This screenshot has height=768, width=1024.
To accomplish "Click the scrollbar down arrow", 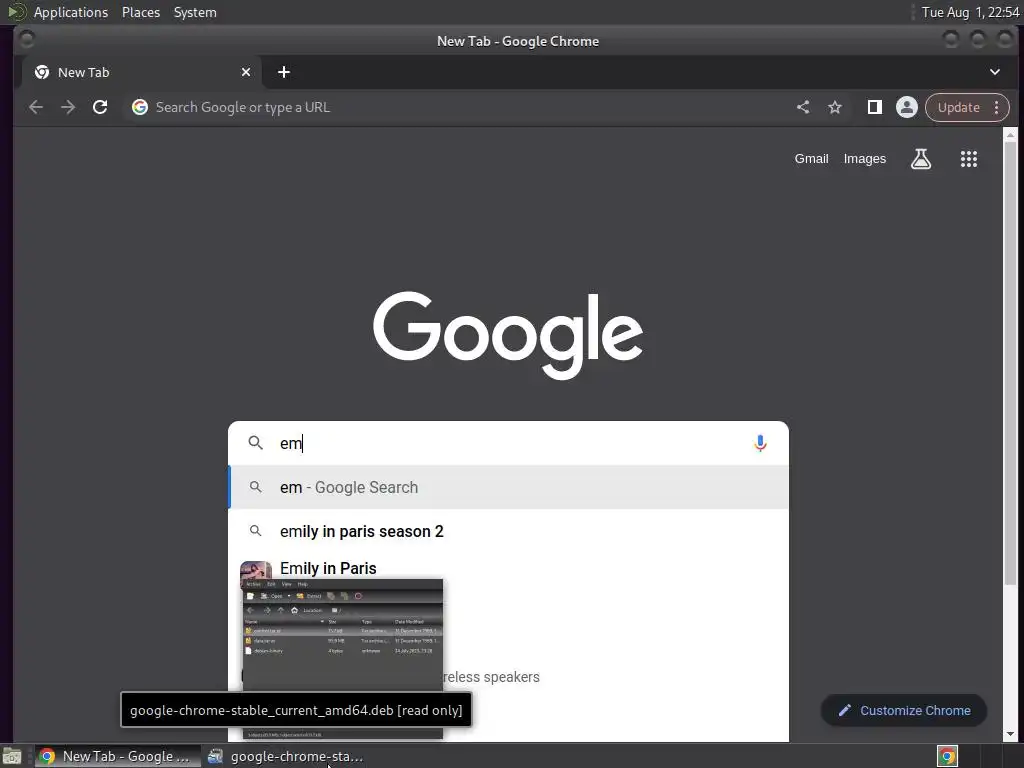I will 1010,734.
